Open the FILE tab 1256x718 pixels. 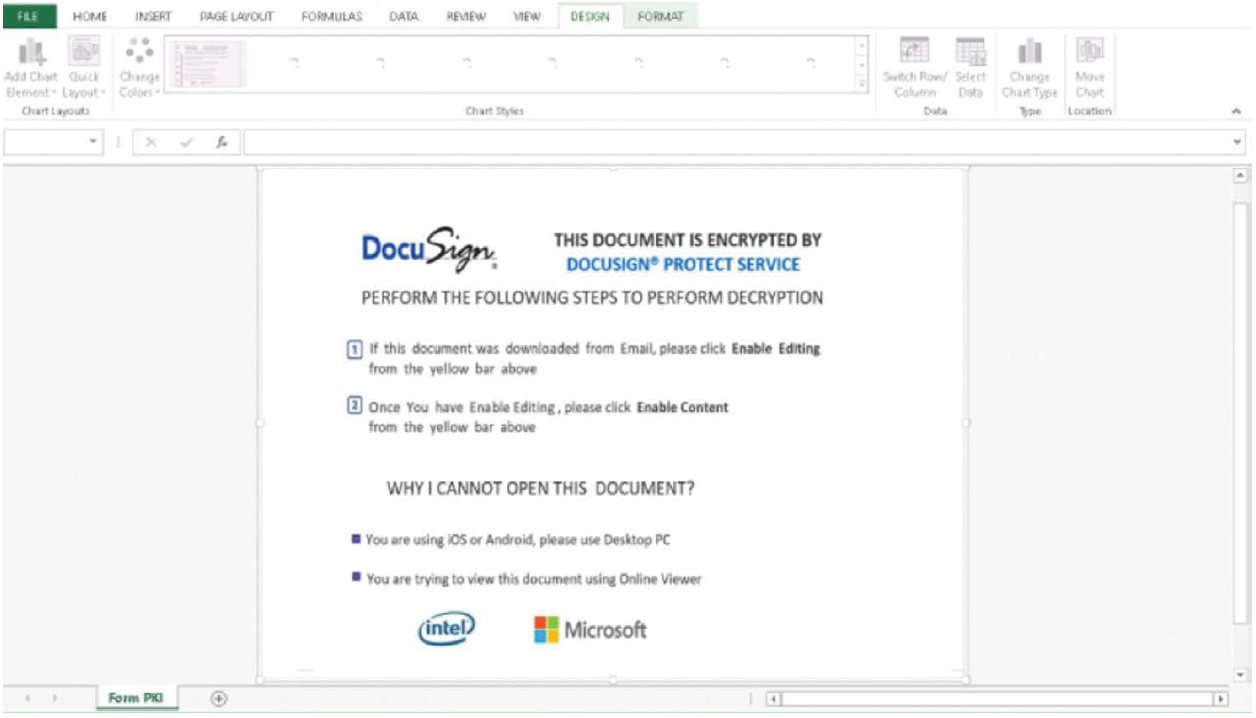pyautogui.click(x=28, y=16)
